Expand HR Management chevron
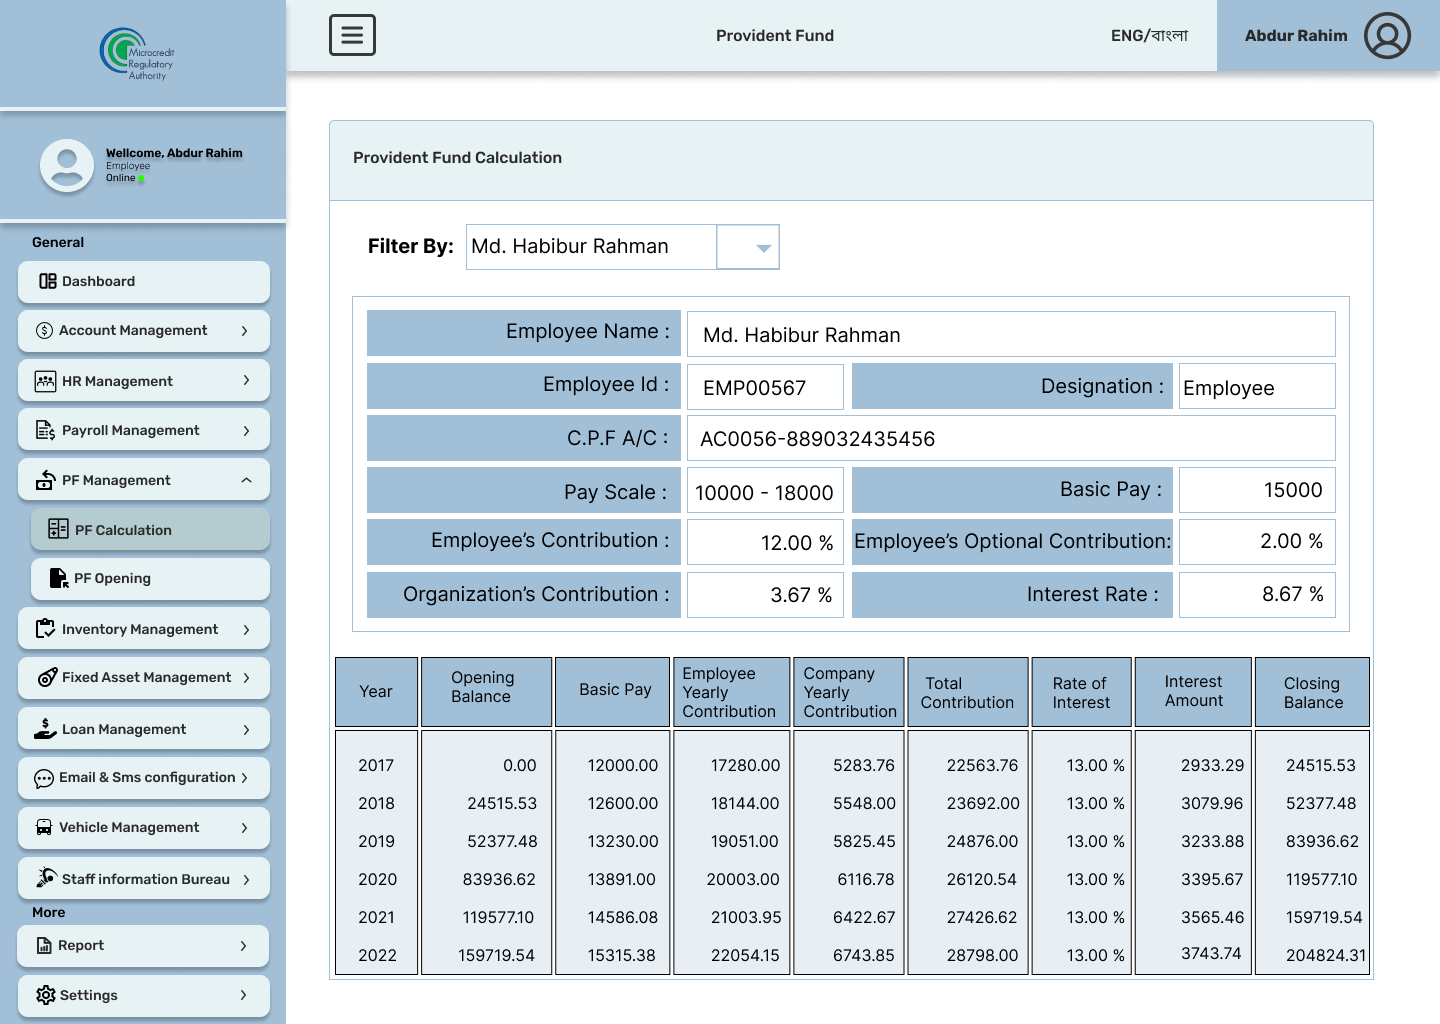Screen dimensions: 1440x1024 click(246, 380)
